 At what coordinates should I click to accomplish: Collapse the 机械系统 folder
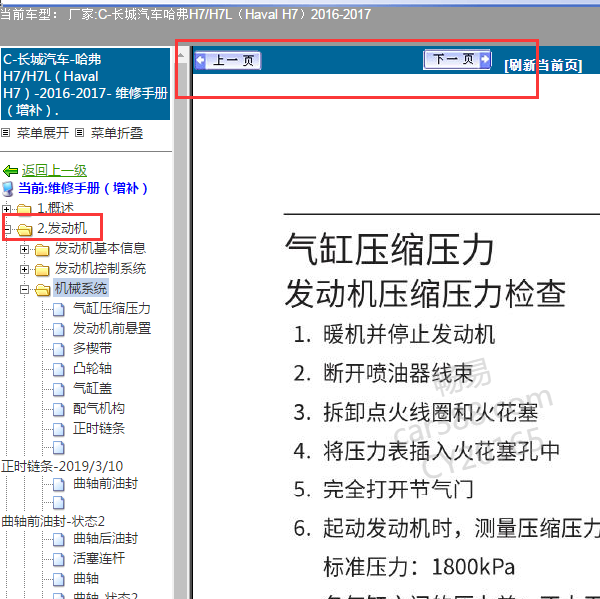(24, 289)
